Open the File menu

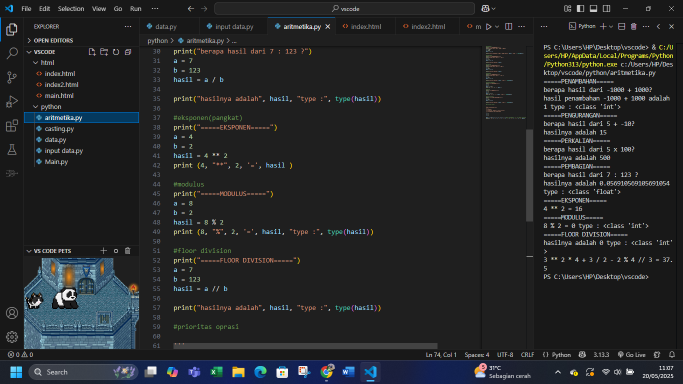coord(26,8)
